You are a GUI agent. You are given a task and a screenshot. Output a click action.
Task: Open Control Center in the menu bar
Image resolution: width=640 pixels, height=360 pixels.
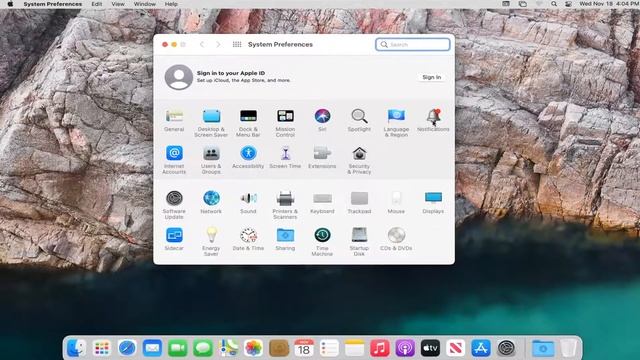[568, 4]
